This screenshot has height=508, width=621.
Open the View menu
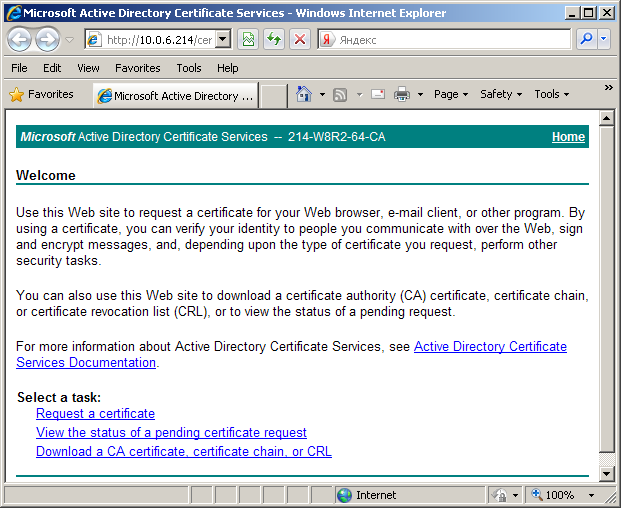click(x=88, y=68)
